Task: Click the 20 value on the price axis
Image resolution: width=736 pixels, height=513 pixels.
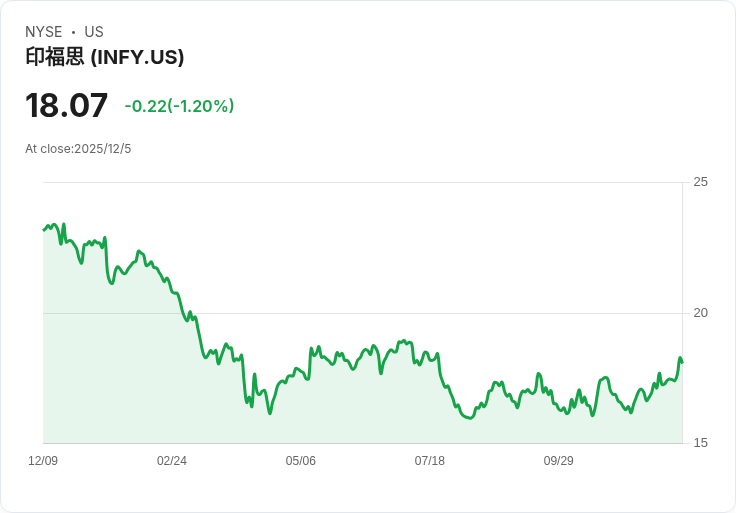Action: point(700,313)
